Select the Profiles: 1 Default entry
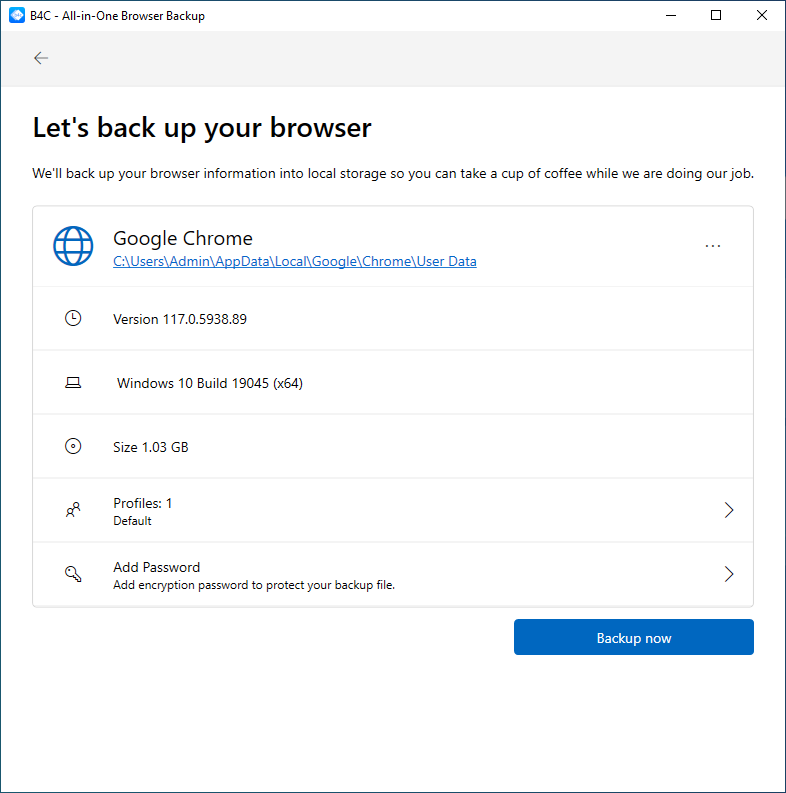 pyautogui.click(x=393, y=510)
